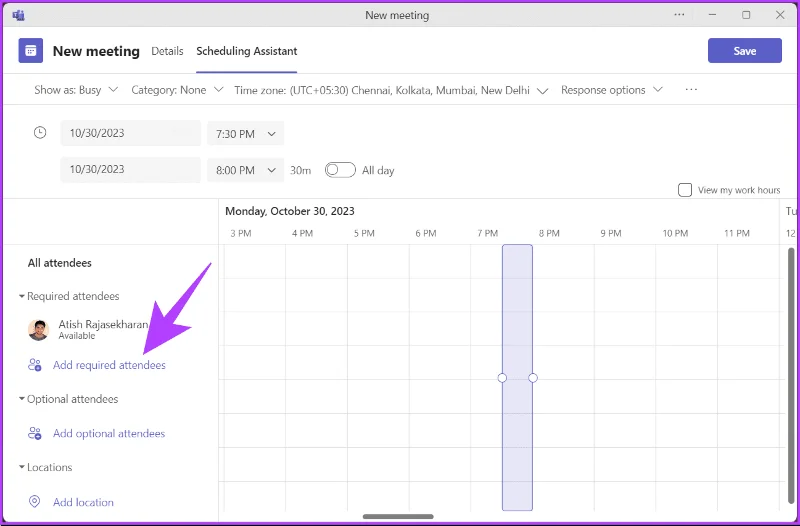Click the Teams logo in title bar

click(x=18, y=15)
